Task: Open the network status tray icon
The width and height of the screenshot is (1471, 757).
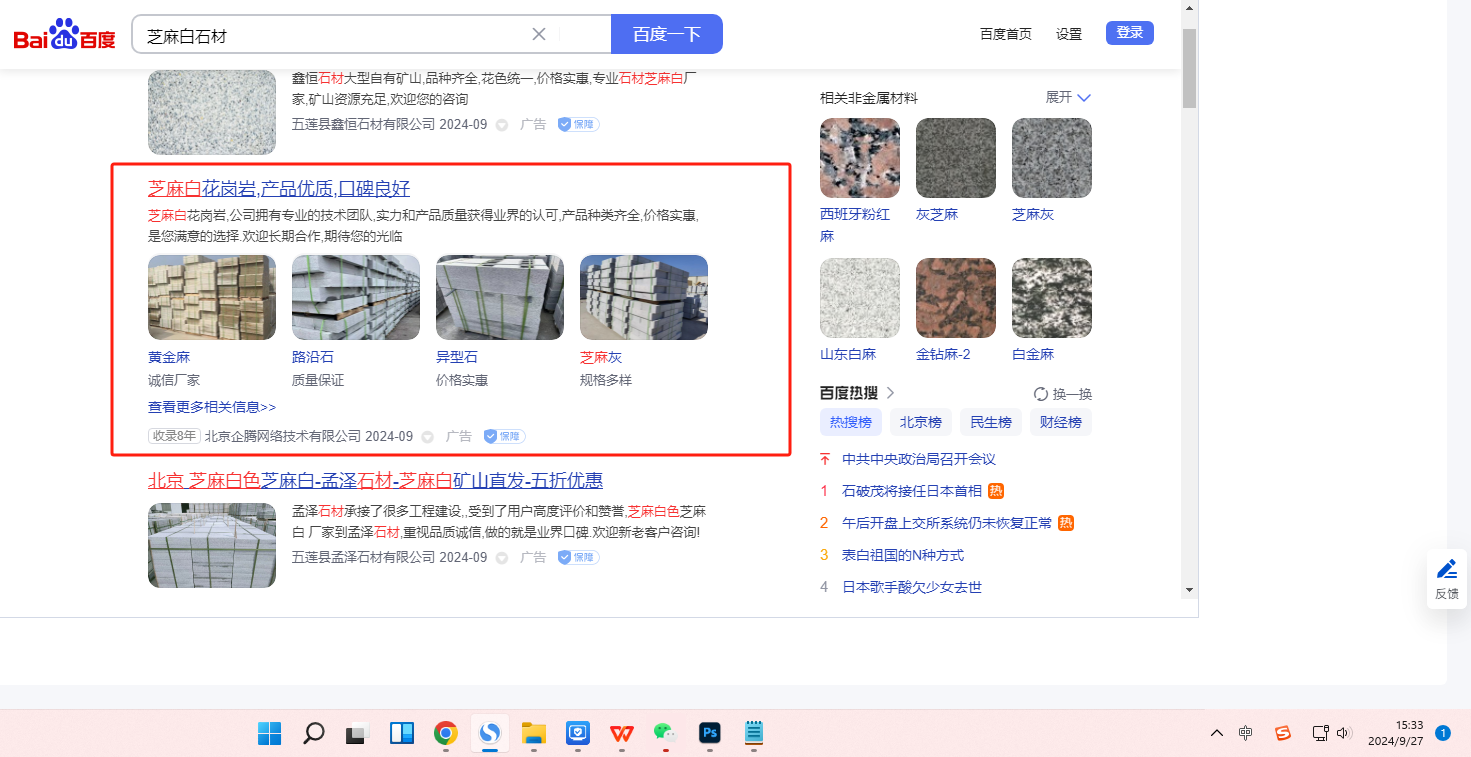Action: coord(1320,733)
